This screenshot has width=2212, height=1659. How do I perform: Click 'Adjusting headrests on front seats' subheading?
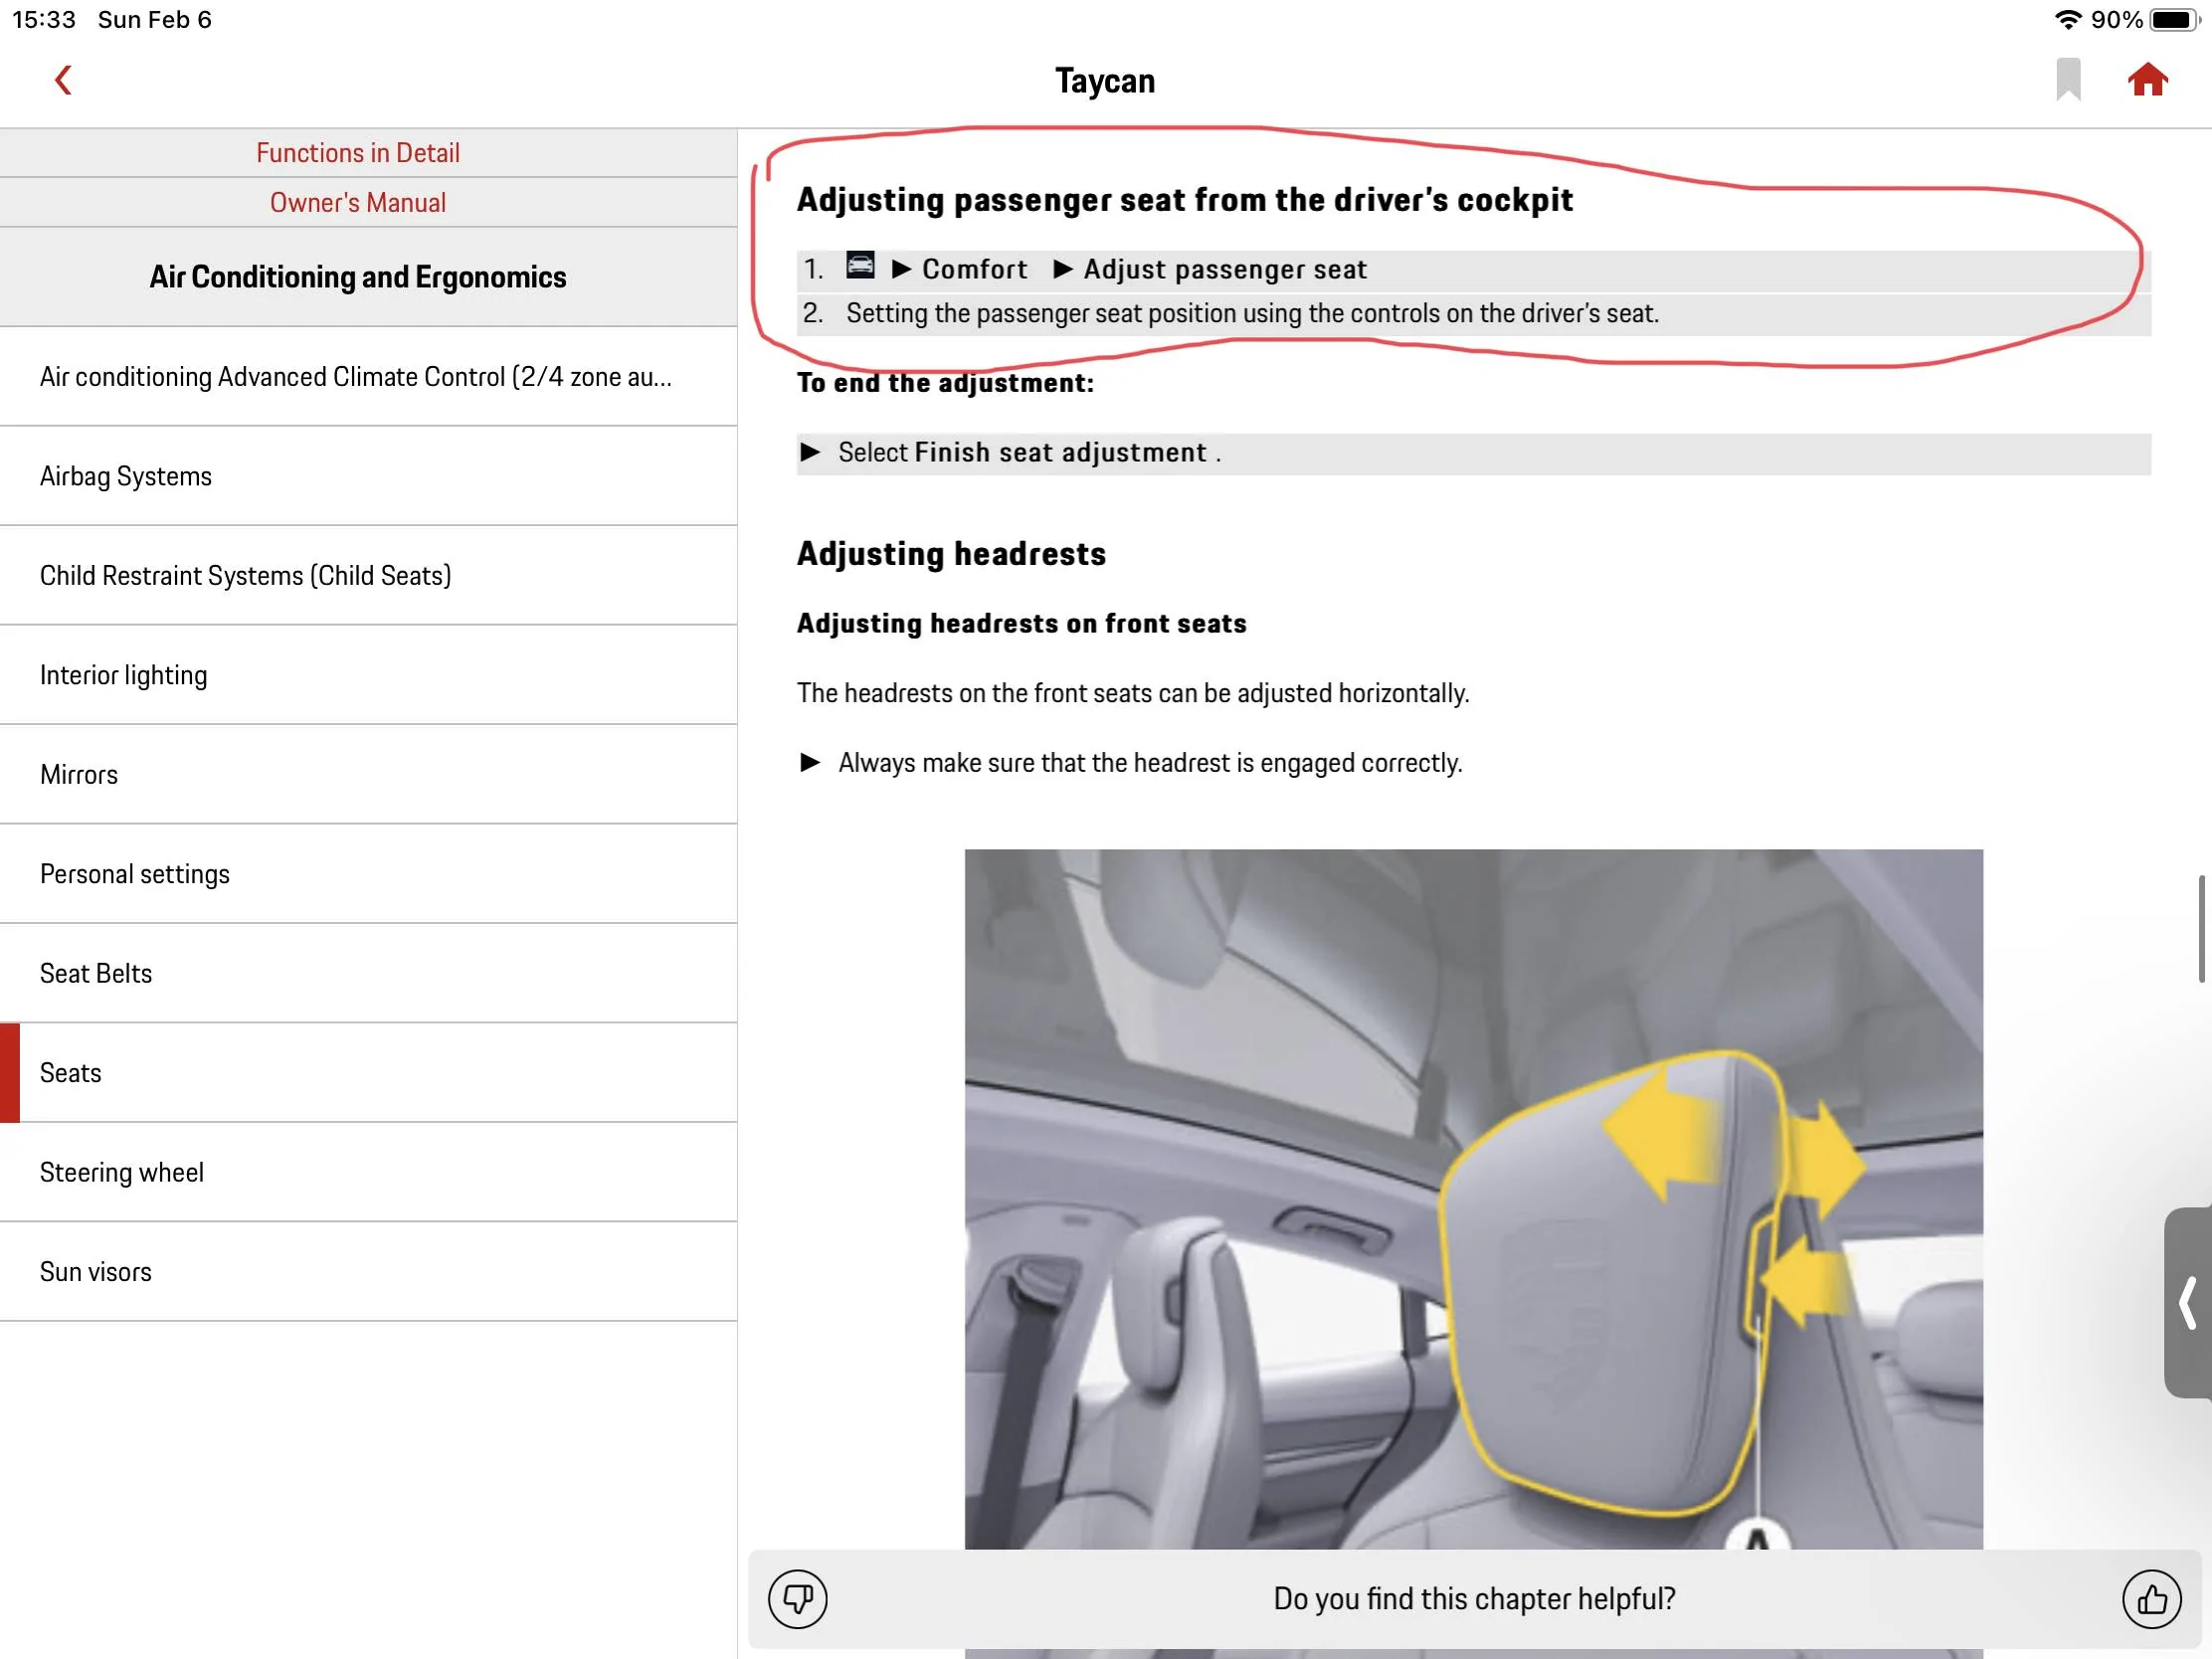click(1021, 623)
